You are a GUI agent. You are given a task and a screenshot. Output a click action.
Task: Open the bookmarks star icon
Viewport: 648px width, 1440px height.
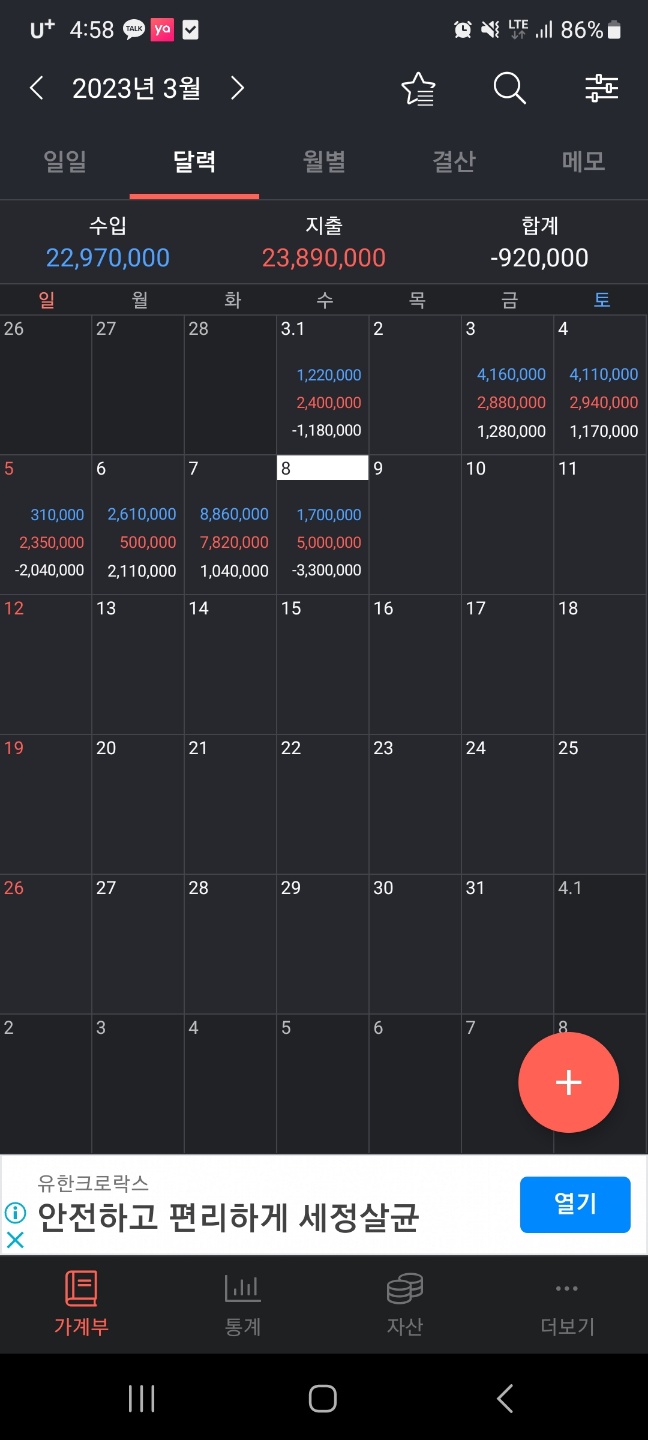click(x=418, y=89)
